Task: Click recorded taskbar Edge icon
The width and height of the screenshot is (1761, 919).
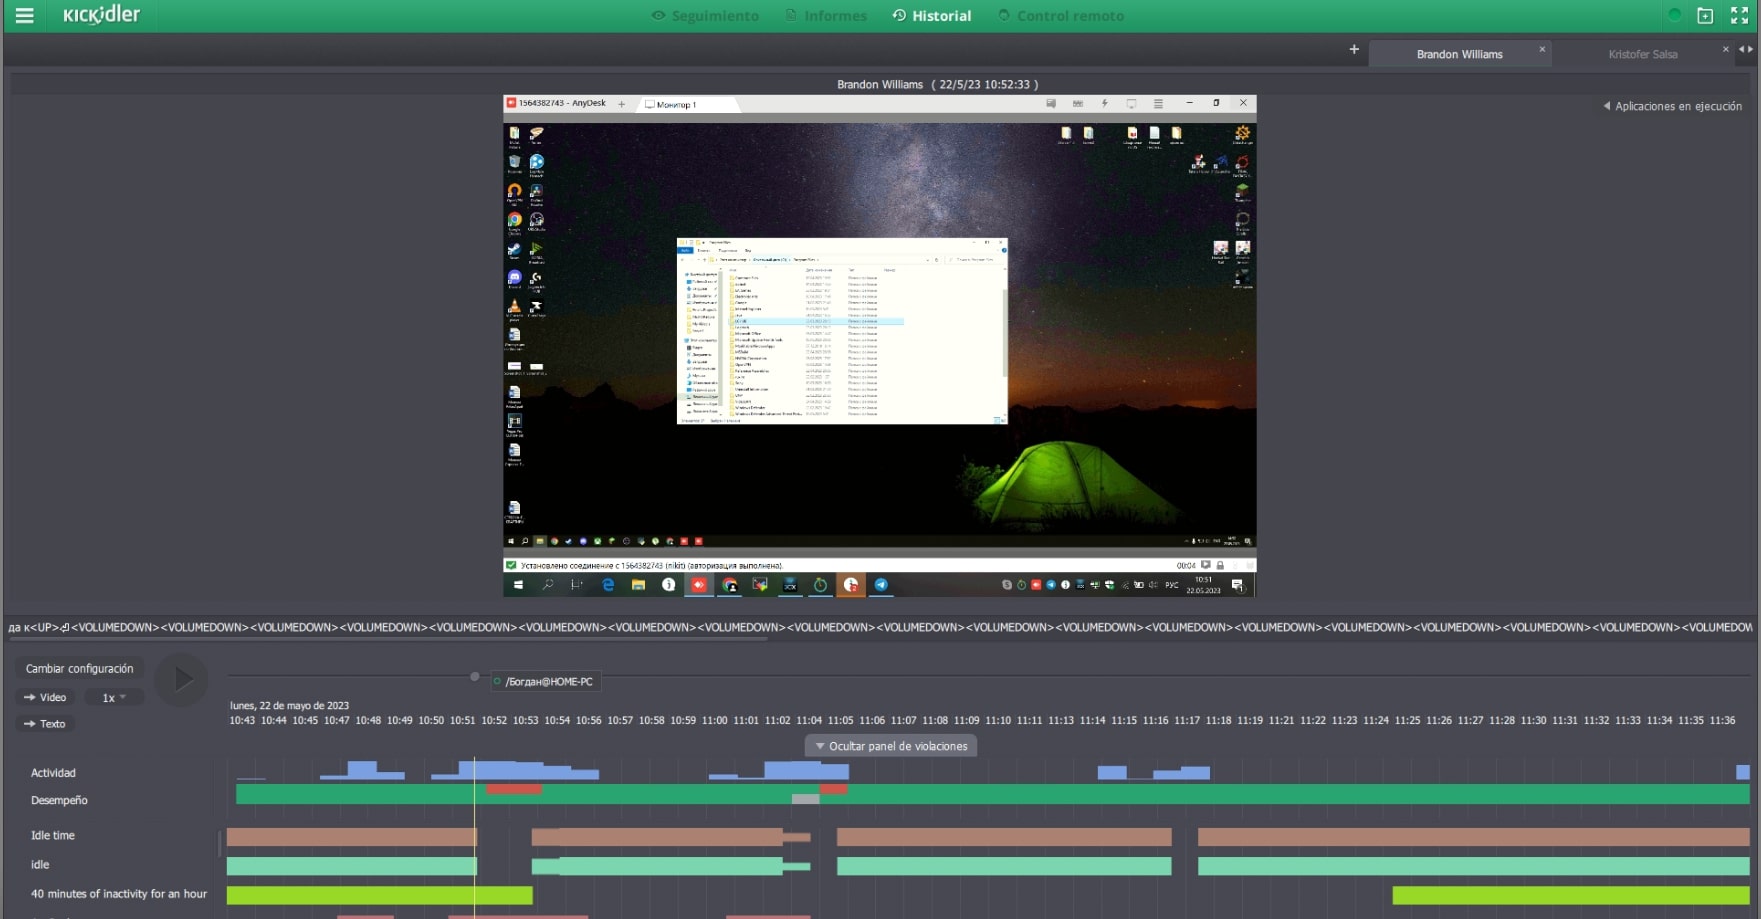Action: (x=608, y=585)
